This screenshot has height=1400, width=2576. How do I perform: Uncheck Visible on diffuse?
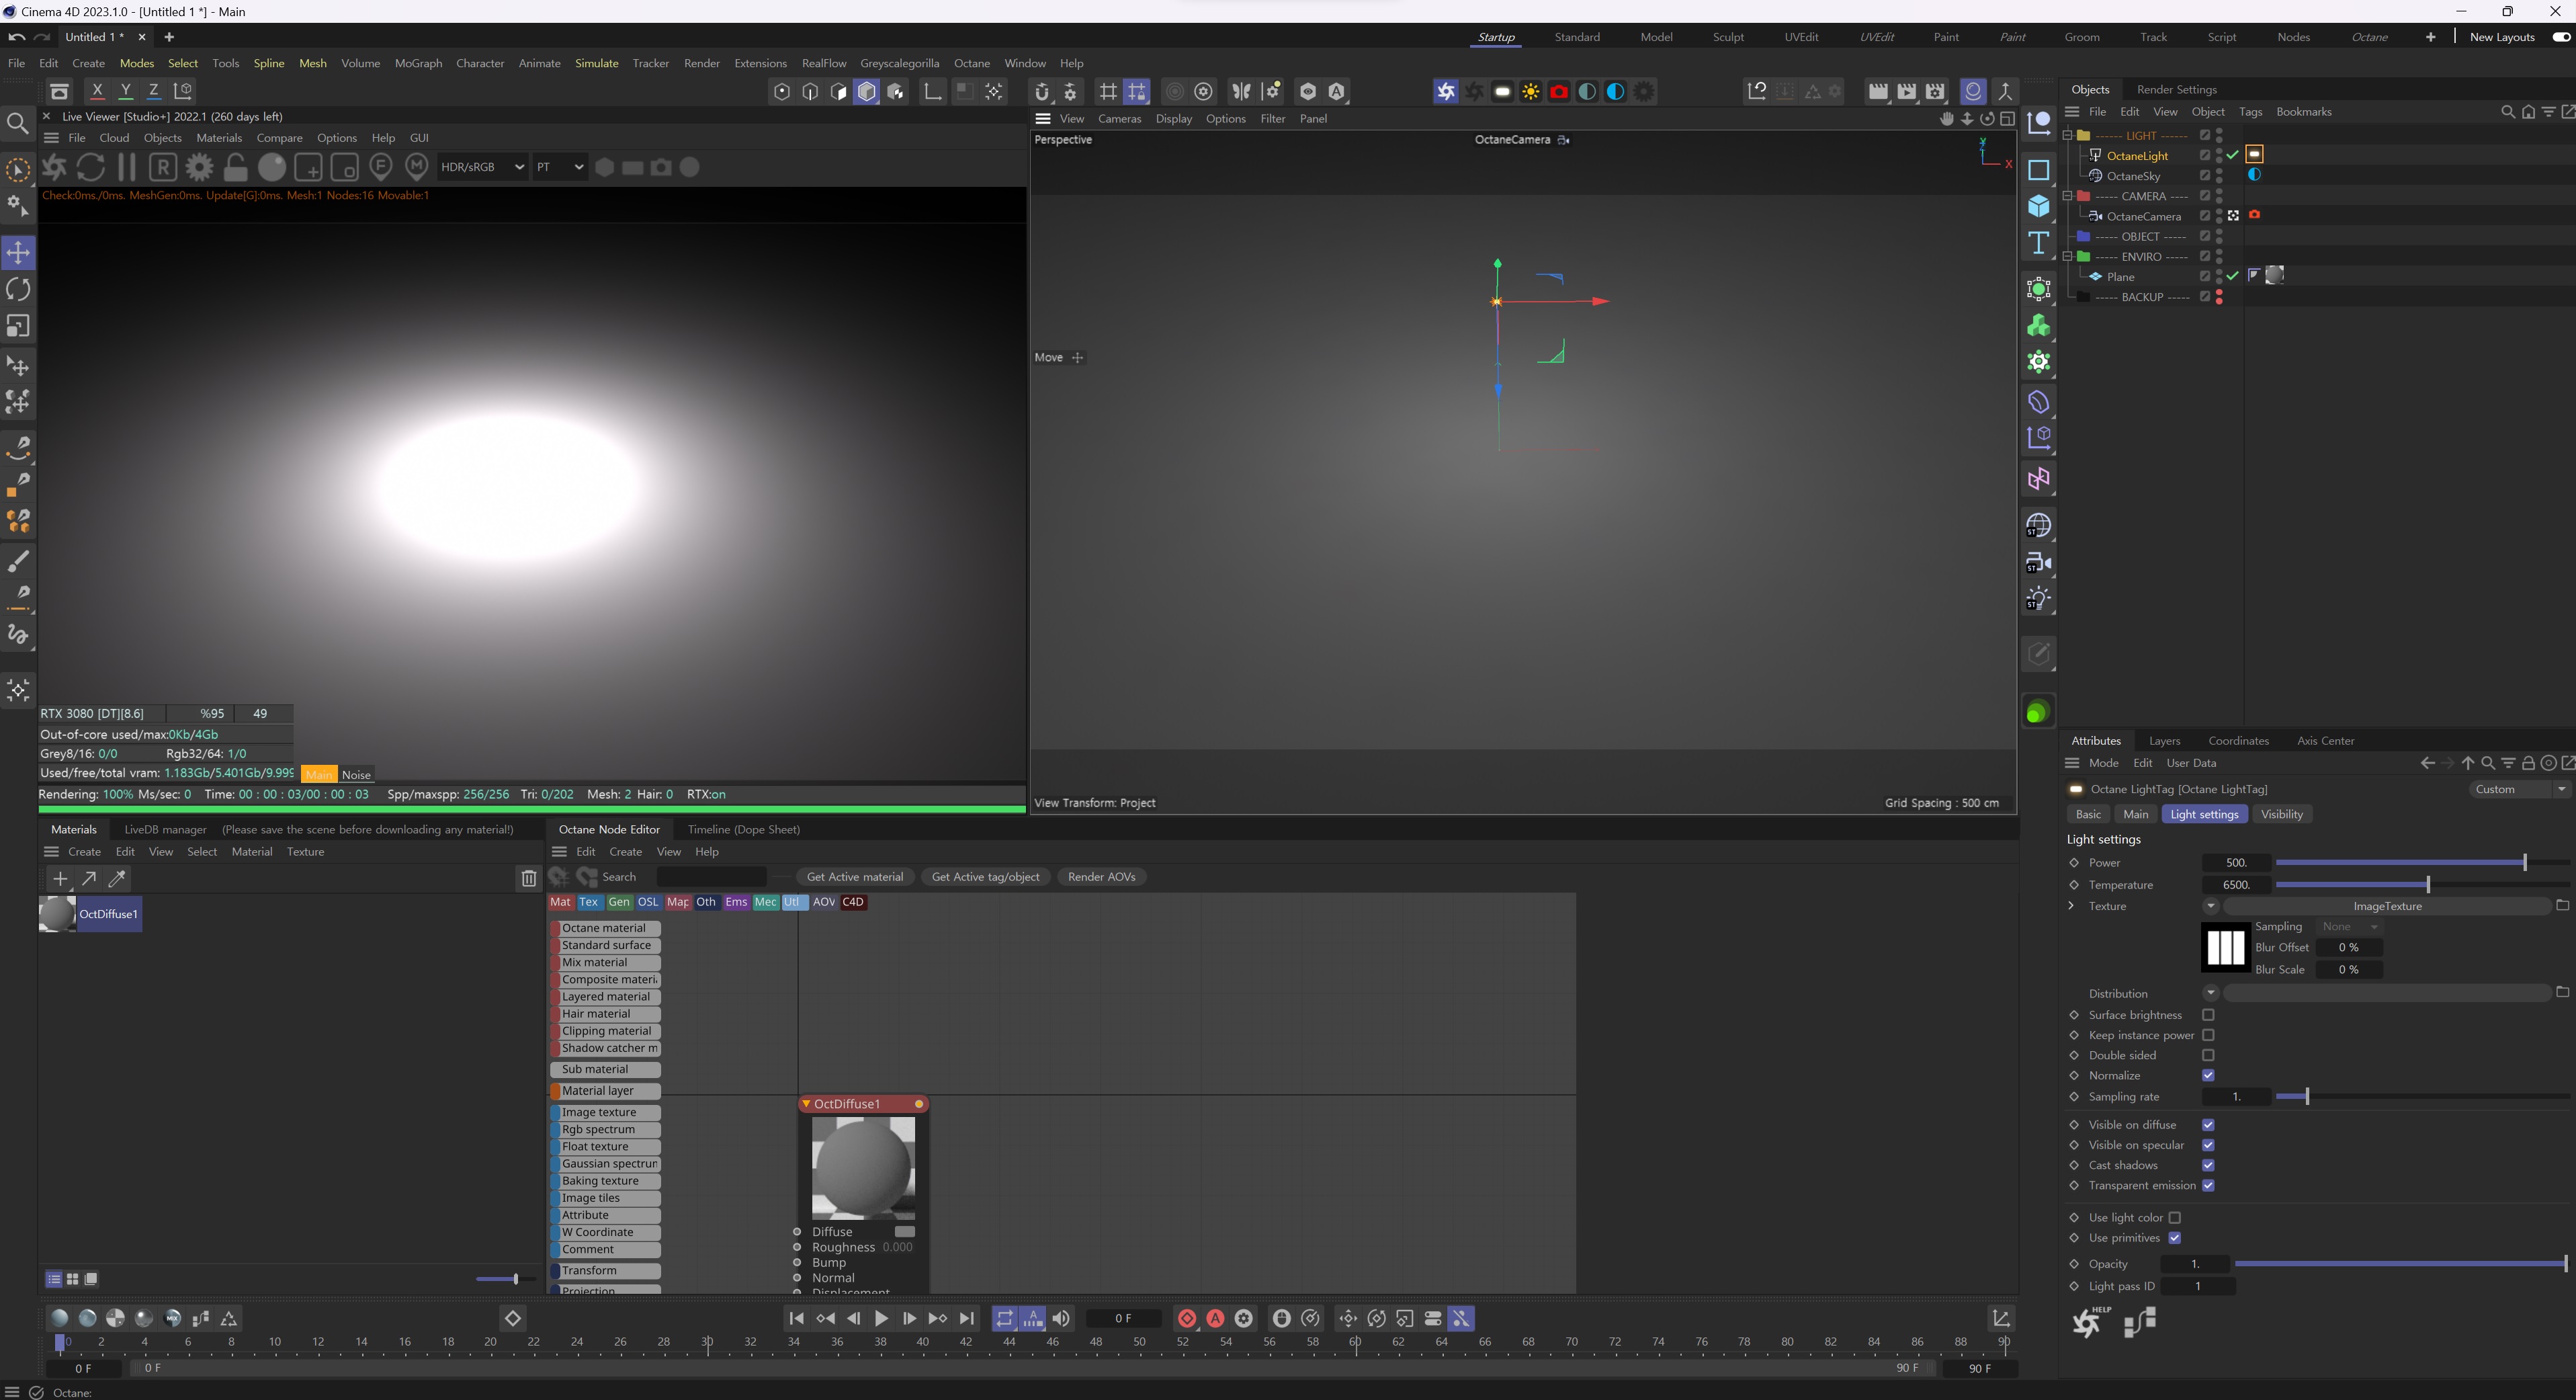[x=2208, y=1125]
